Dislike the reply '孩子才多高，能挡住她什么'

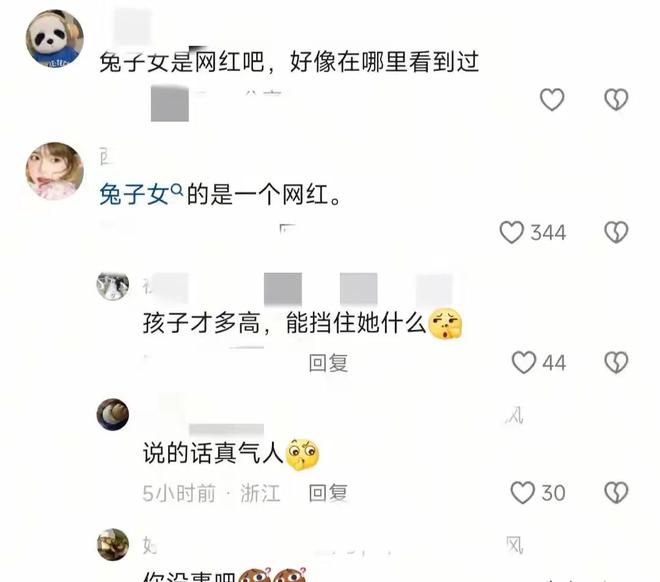tap(616, 362)
